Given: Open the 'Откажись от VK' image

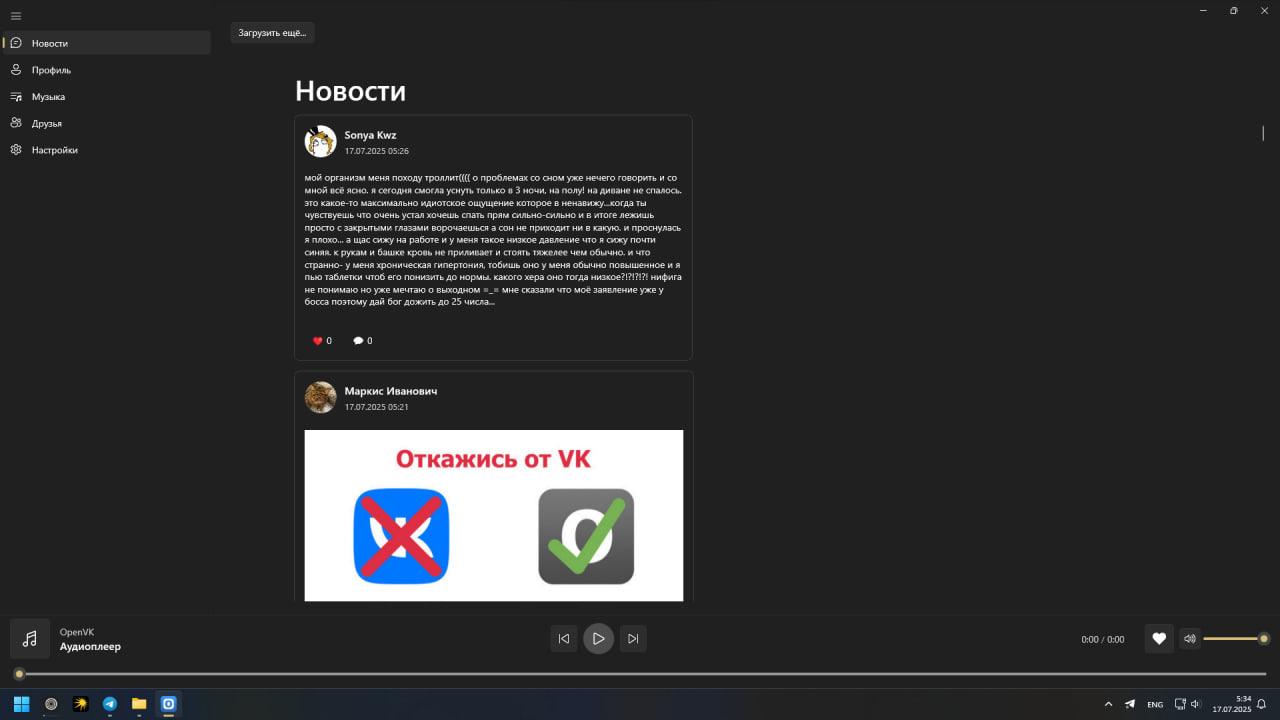Looking at the screenshot, I should point(494,515).
